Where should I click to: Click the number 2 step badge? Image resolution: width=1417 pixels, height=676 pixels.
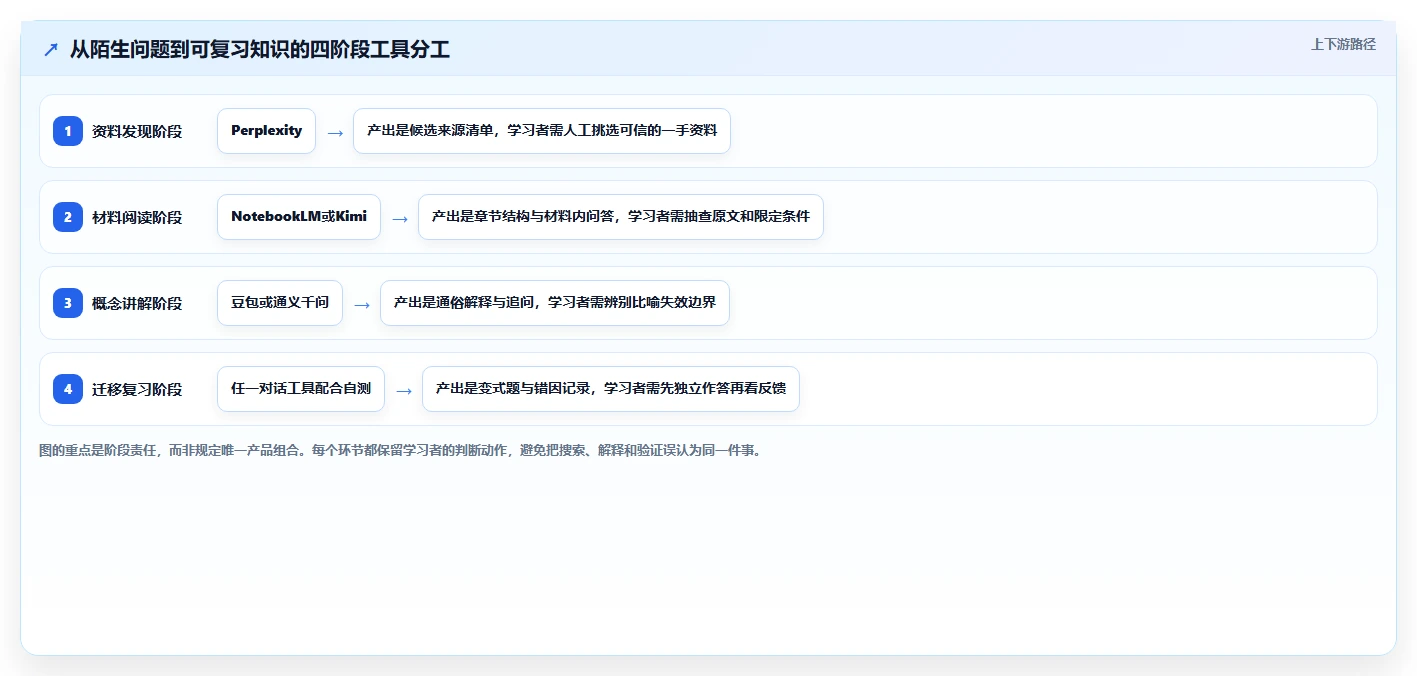click(68, 217)
